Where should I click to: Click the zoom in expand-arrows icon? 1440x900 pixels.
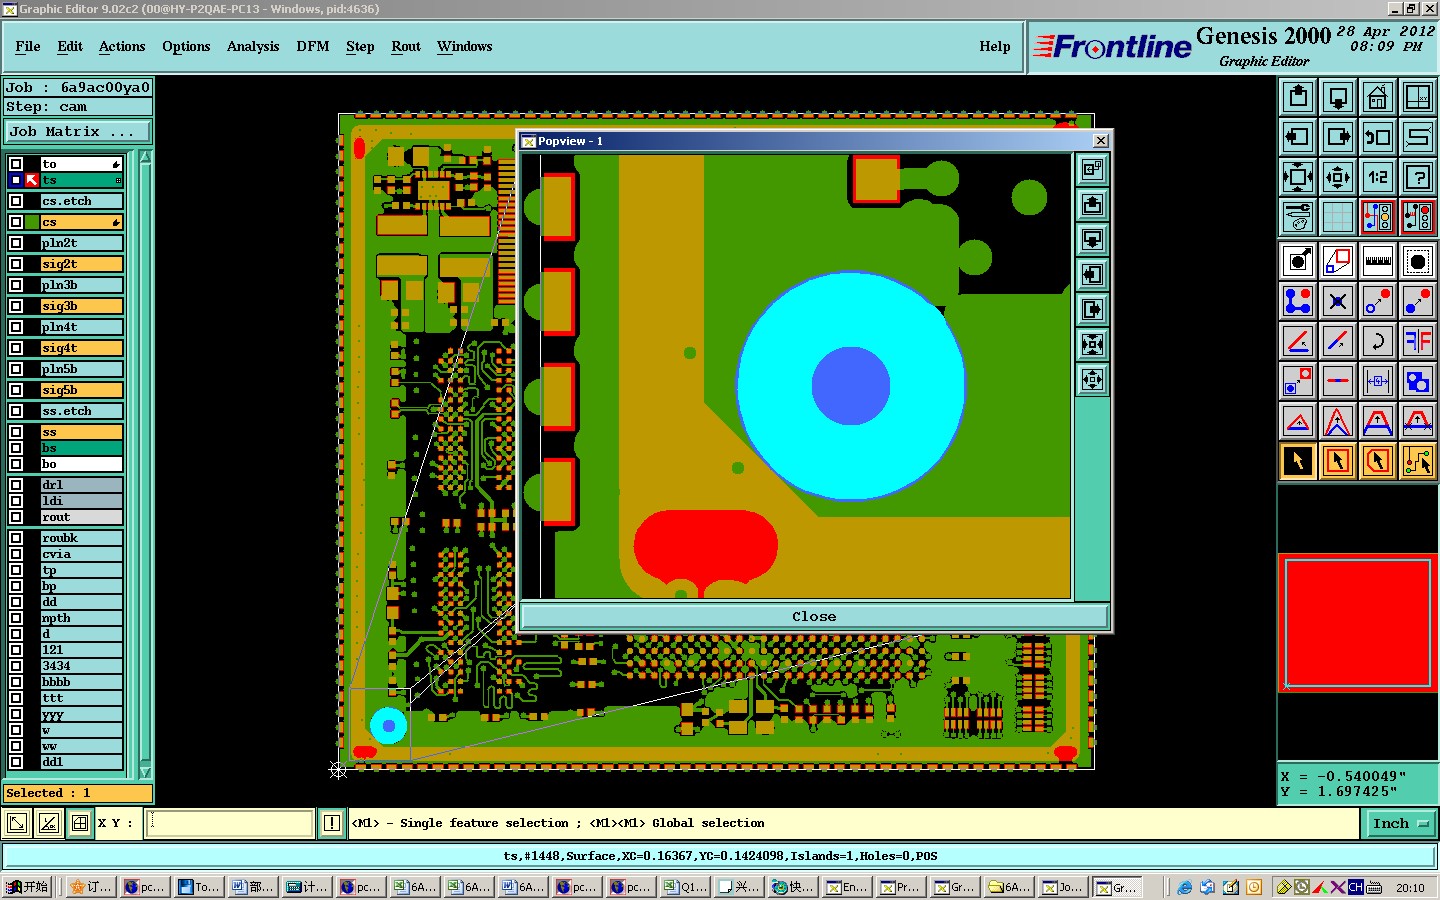point(1298,177)
